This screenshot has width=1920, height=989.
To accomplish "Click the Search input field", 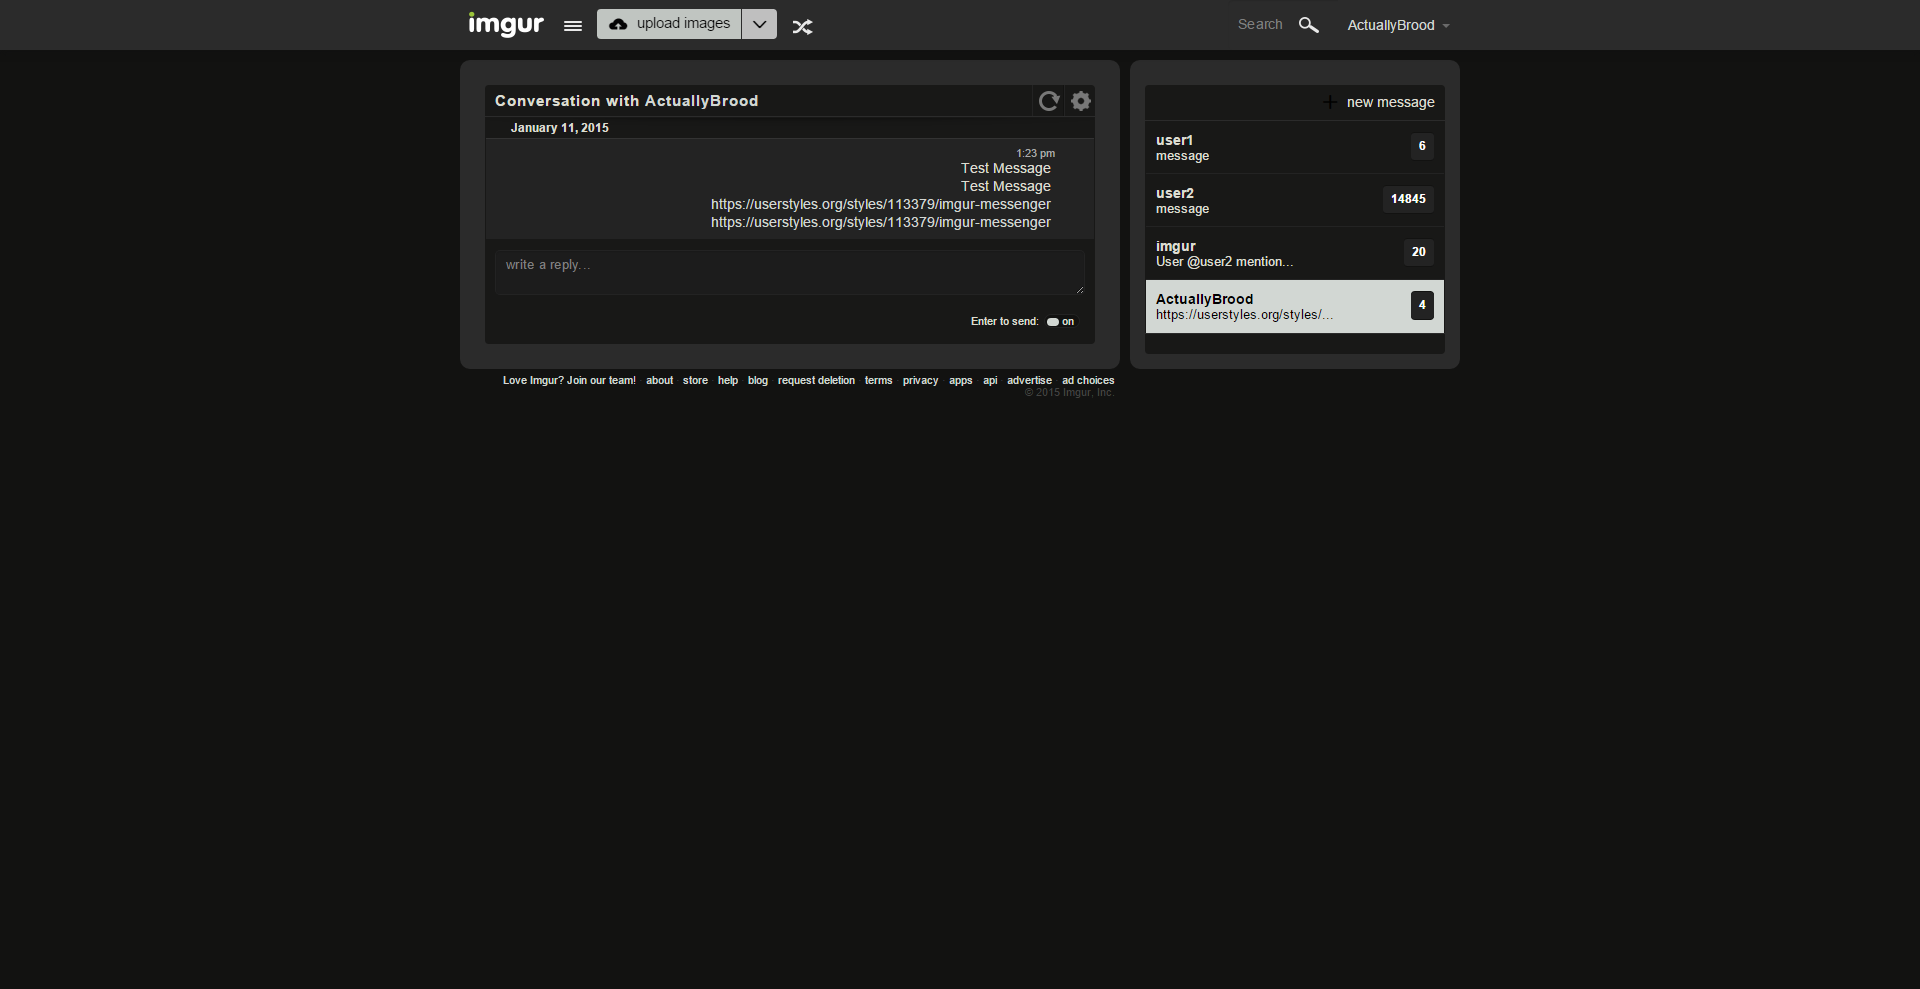I will [1260, 24].
